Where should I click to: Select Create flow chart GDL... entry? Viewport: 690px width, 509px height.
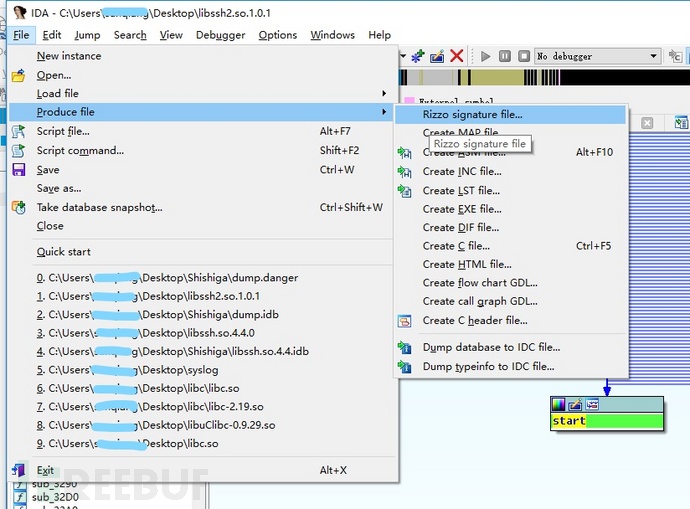510,283
